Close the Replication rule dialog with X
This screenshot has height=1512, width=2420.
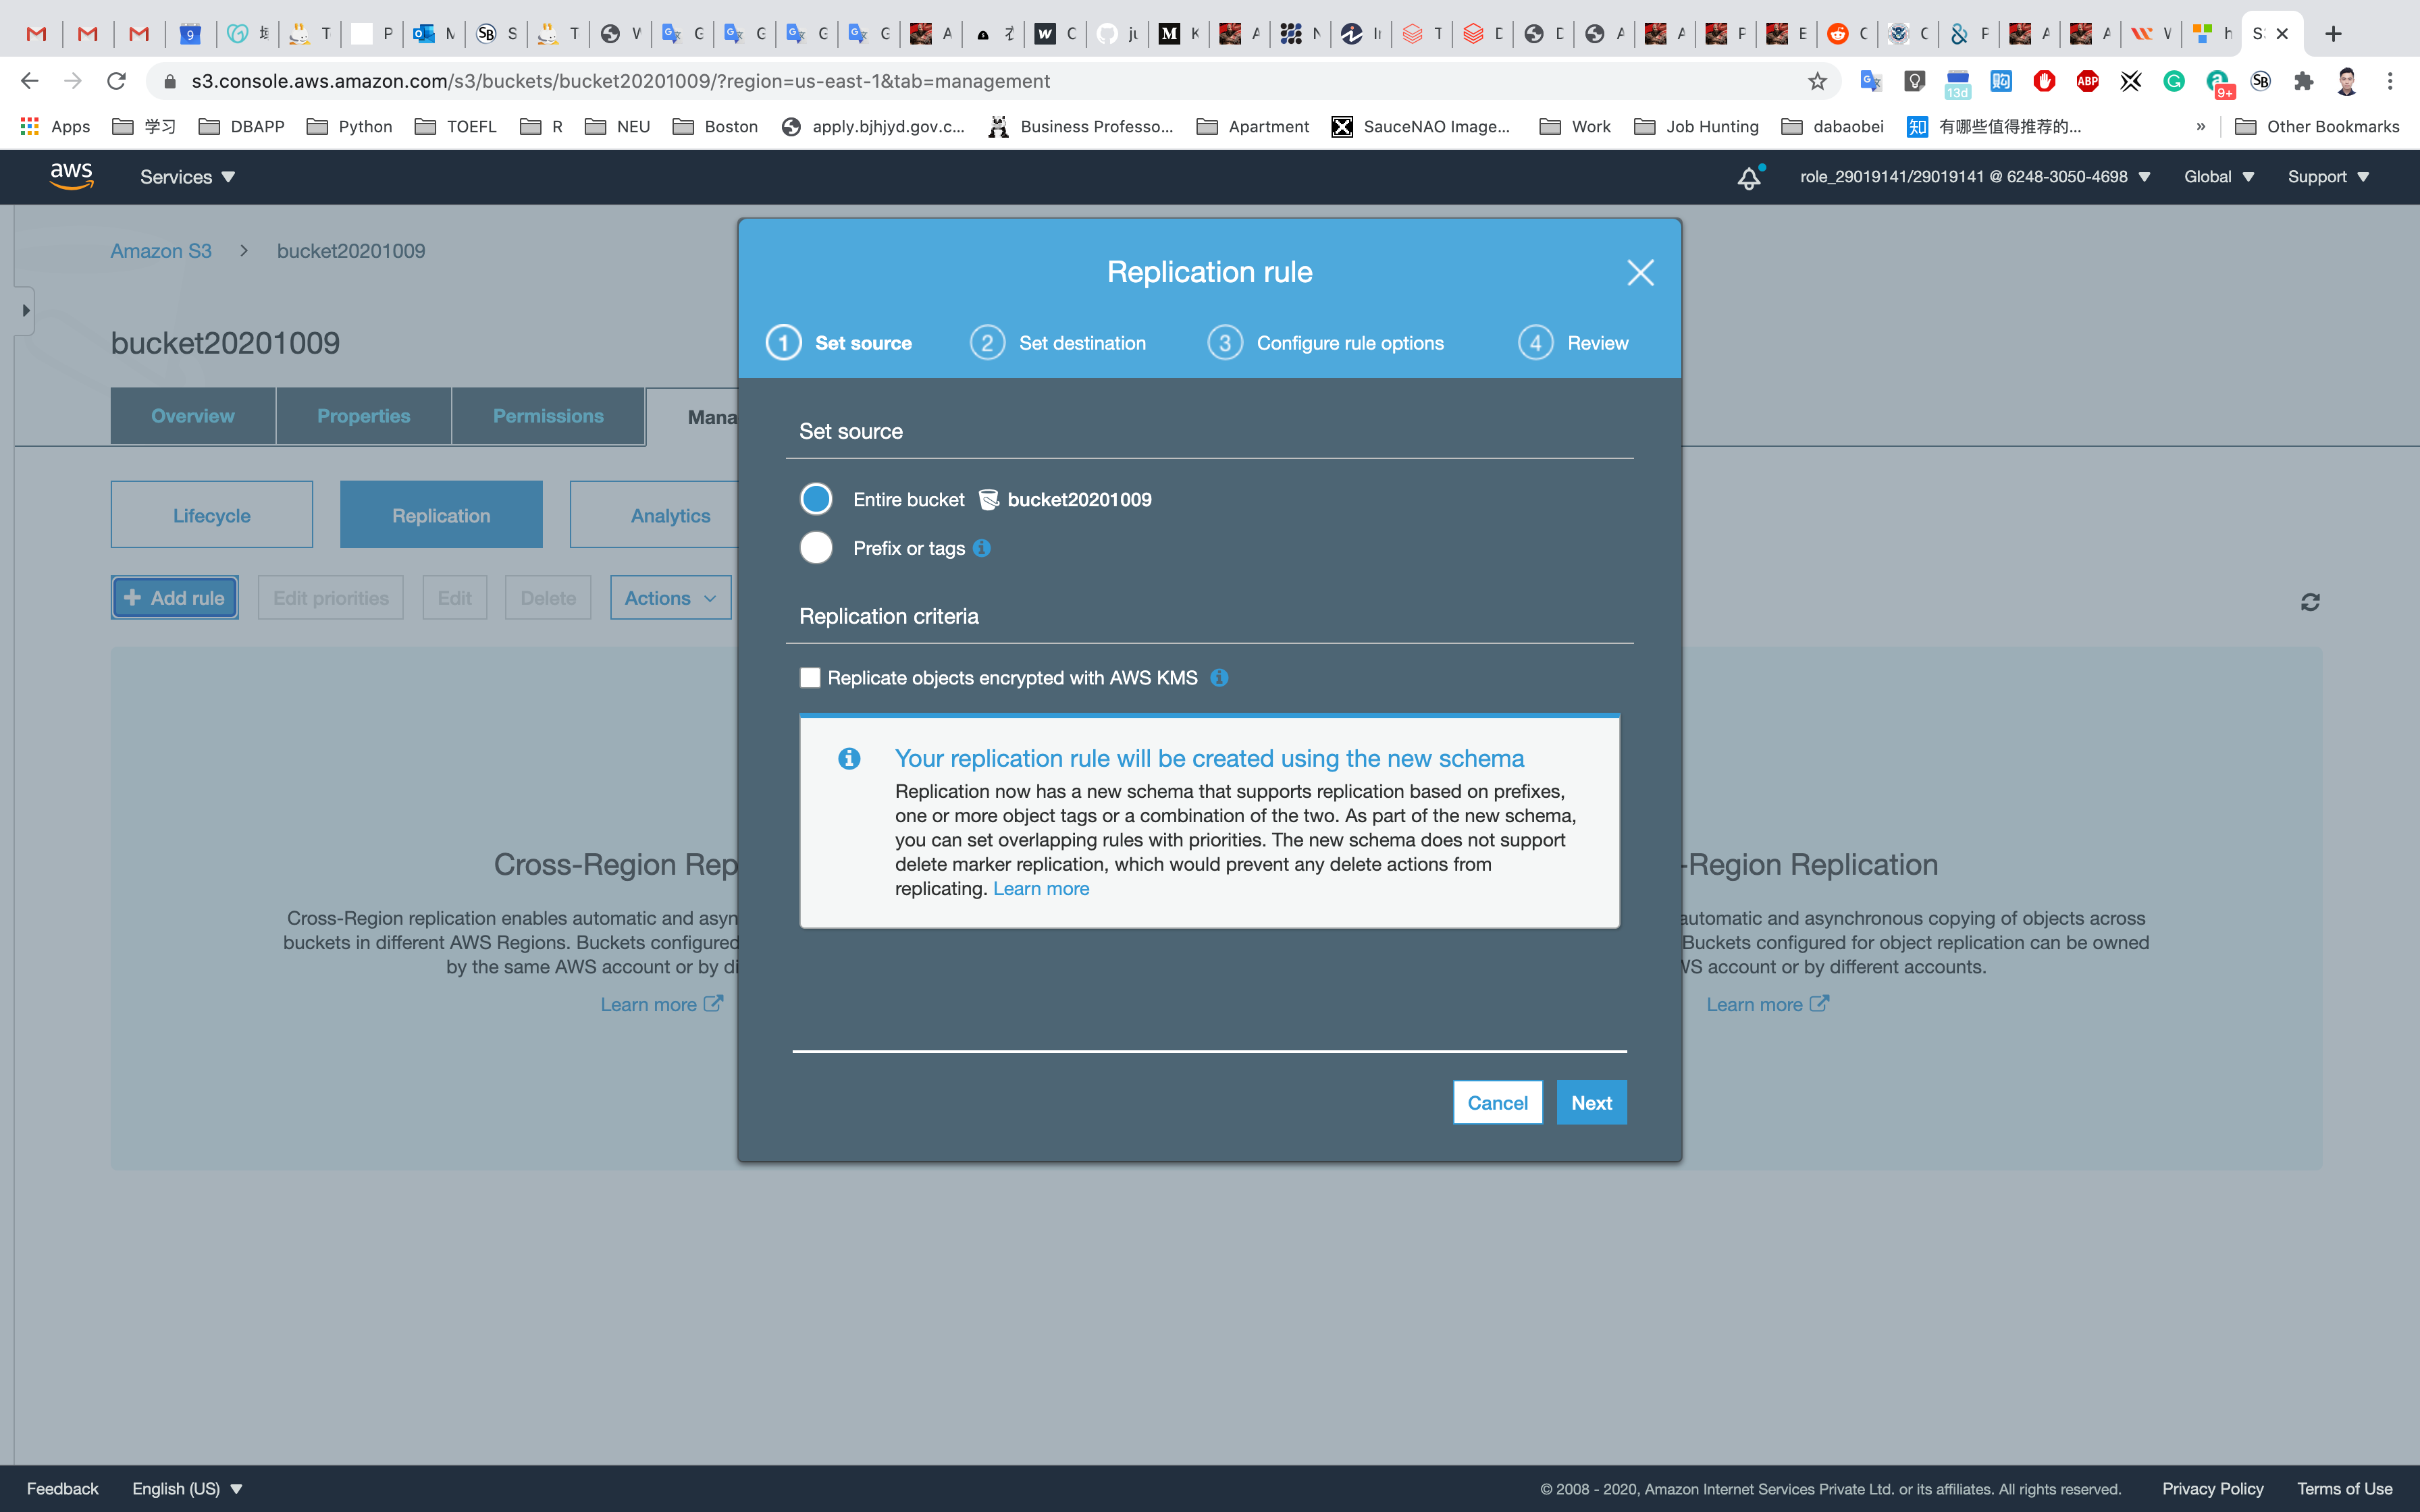click(x=1640, y=272)
